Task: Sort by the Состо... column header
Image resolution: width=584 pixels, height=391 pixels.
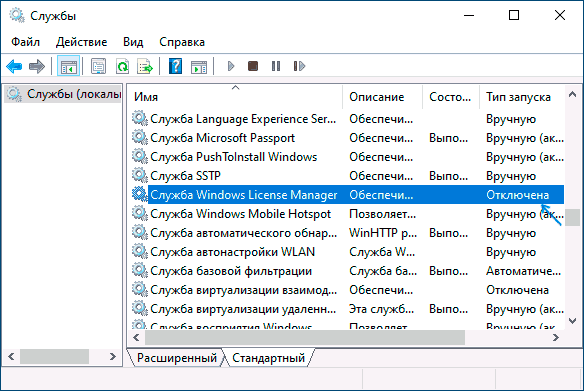Action: pos(451,97)
